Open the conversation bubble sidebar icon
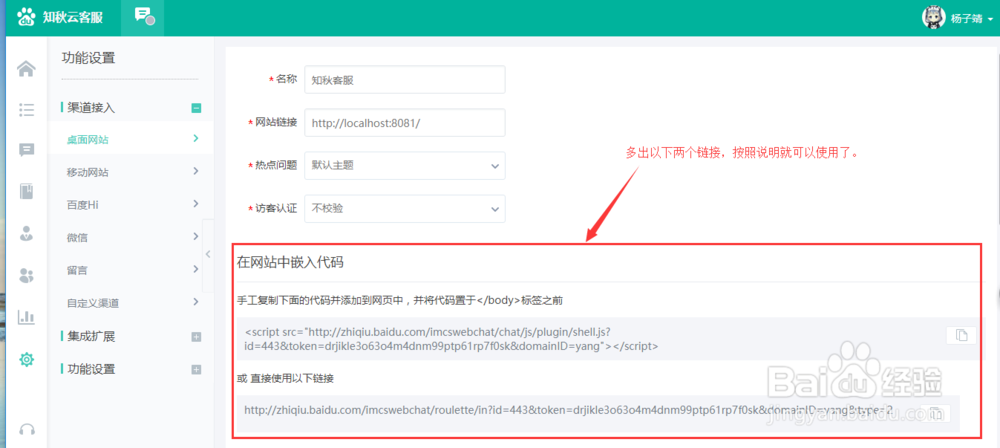The width and height of the screenshot is (1000, 448). click(x=26, y=150)
